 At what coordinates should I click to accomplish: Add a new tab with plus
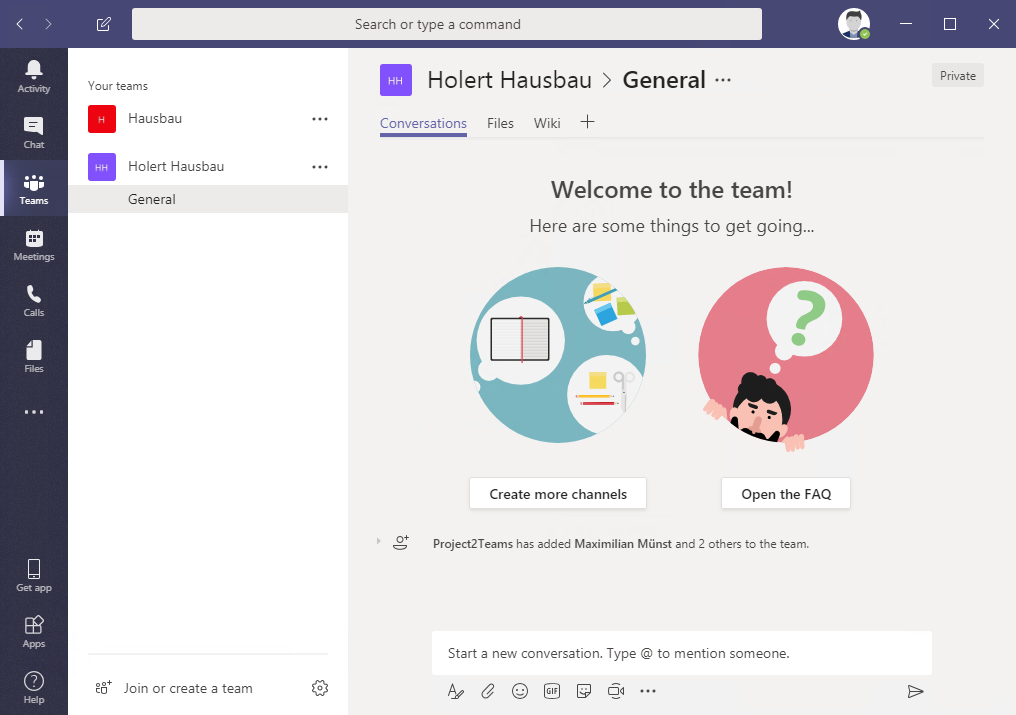[x=587, y=122]
